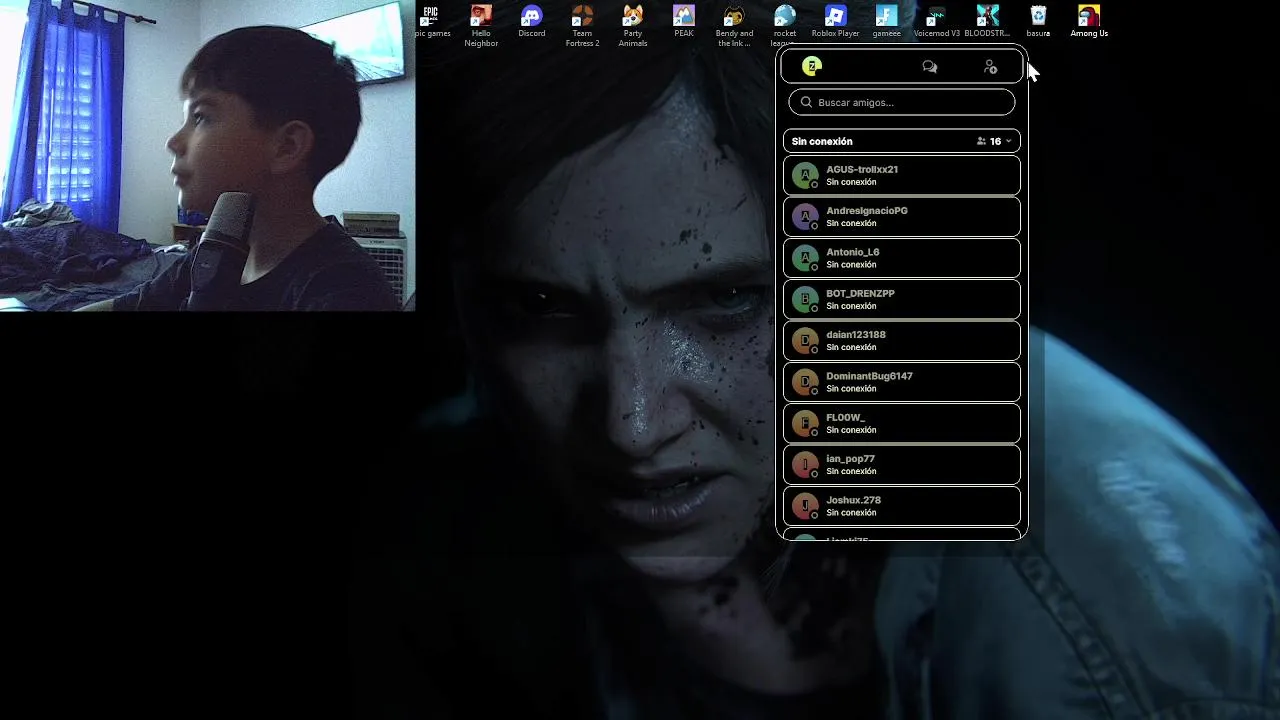
Task: Click the add friend icon
Action: point(990,67)
